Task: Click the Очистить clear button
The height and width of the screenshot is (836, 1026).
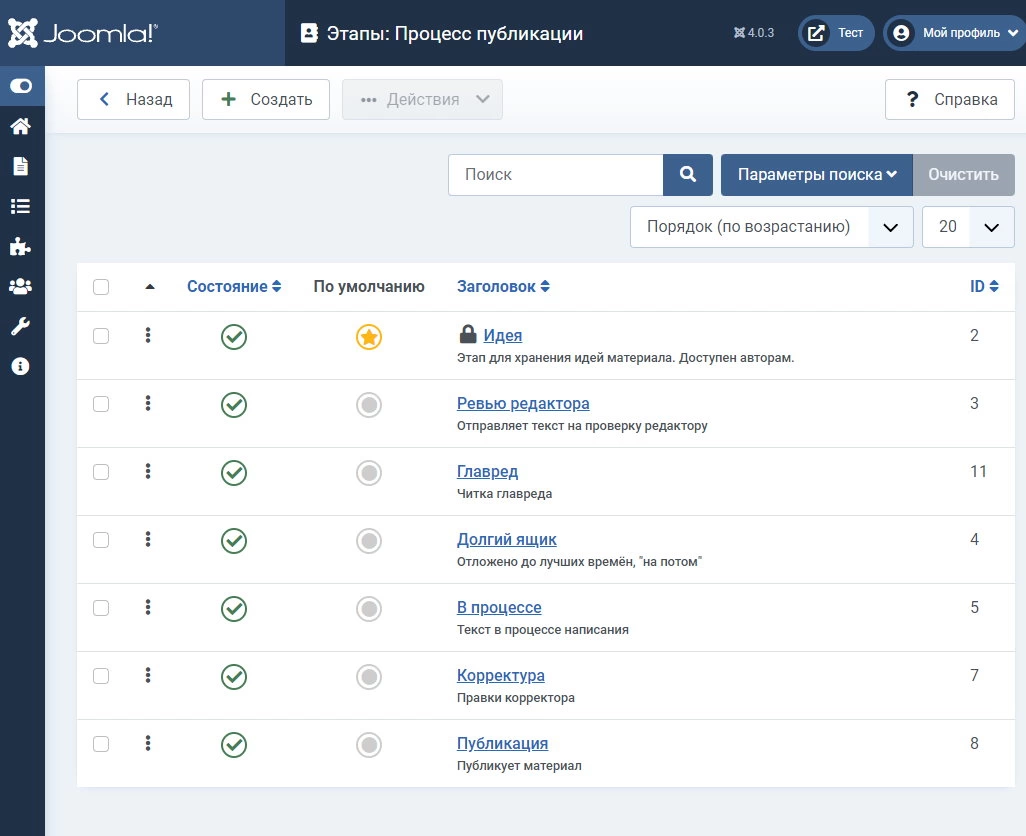Action: click(x=964, y=175)
